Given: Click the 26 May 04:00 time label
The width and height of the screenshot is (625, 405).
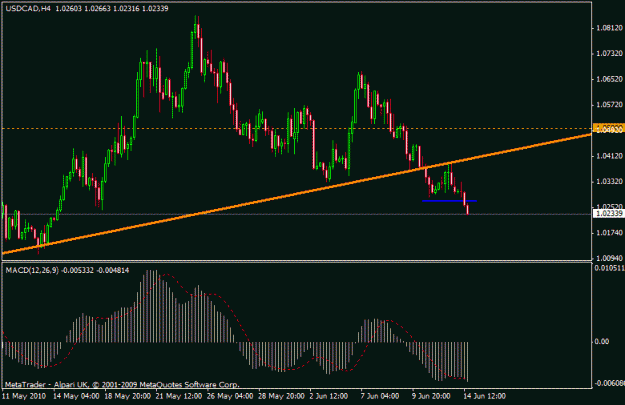Looking at the screenshot, I should 230,396.
